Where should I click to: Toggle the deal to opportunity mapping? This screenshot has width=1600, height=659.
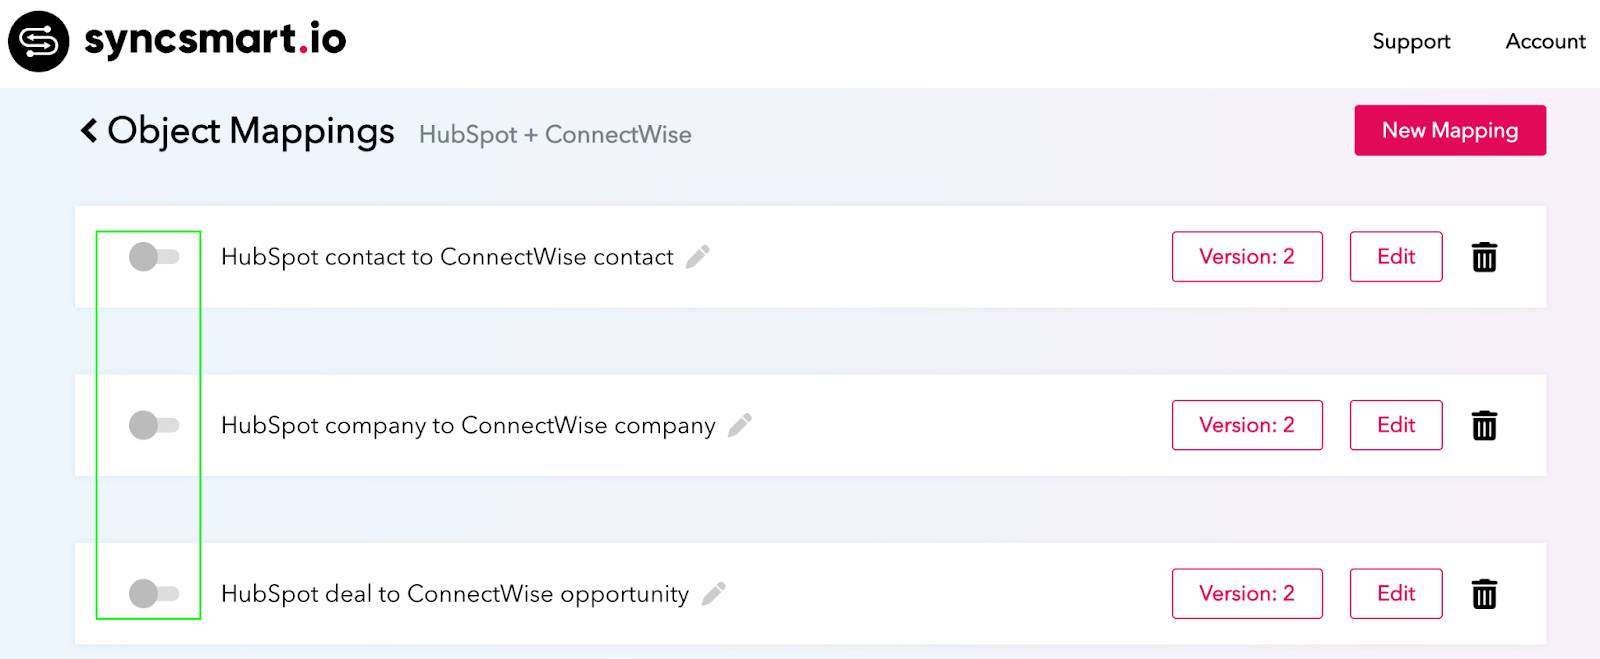[154, 594]
